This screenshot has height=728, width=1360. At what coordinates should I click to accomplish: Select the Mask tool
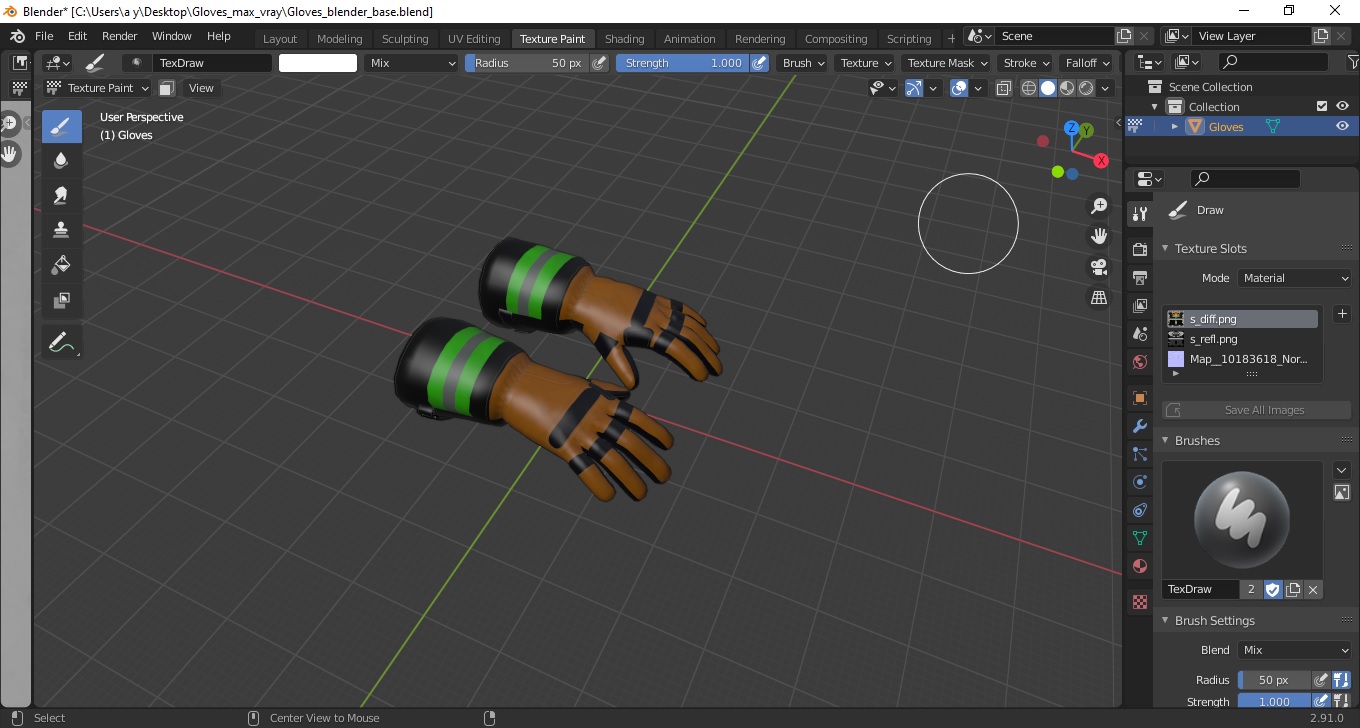(x=61, y=299)
